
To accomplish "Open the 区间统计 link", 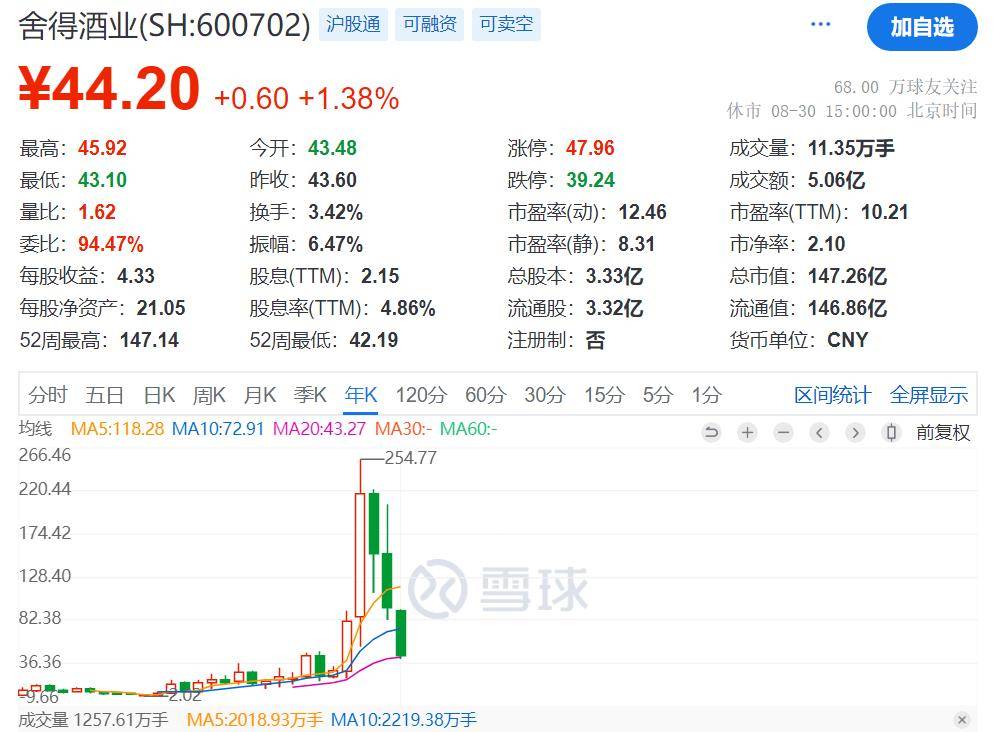I will click(x=833, y=395).
